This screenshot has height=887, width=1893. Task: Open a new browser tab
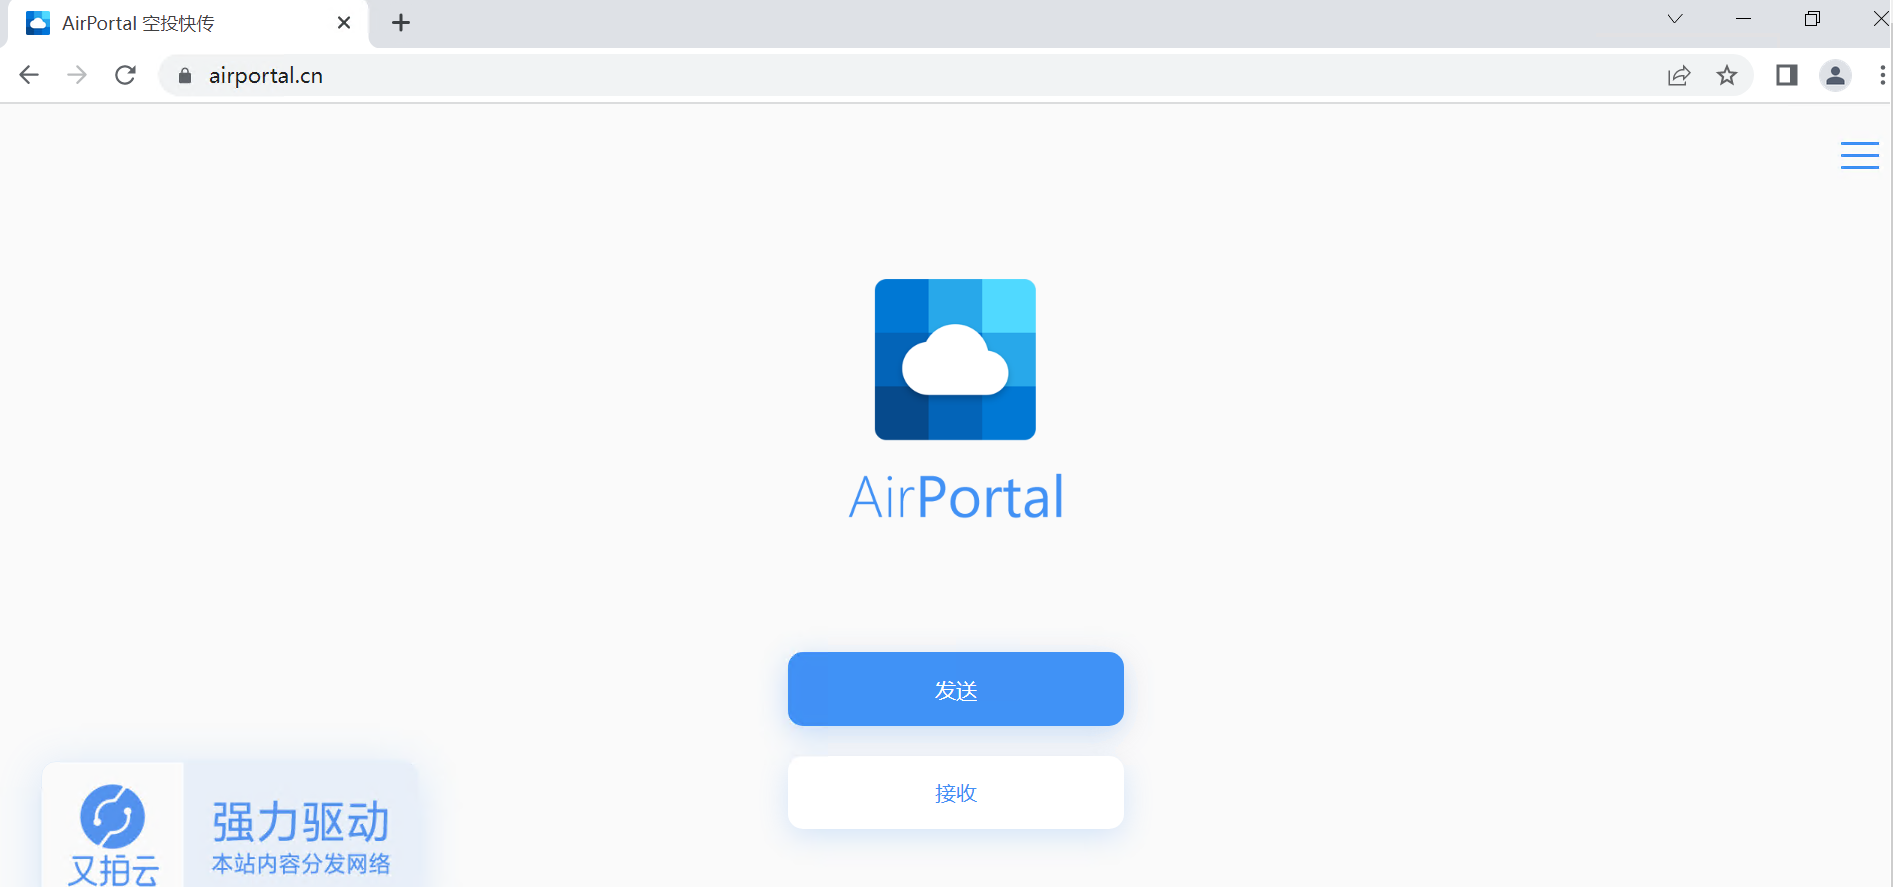(x=401, y=22)
